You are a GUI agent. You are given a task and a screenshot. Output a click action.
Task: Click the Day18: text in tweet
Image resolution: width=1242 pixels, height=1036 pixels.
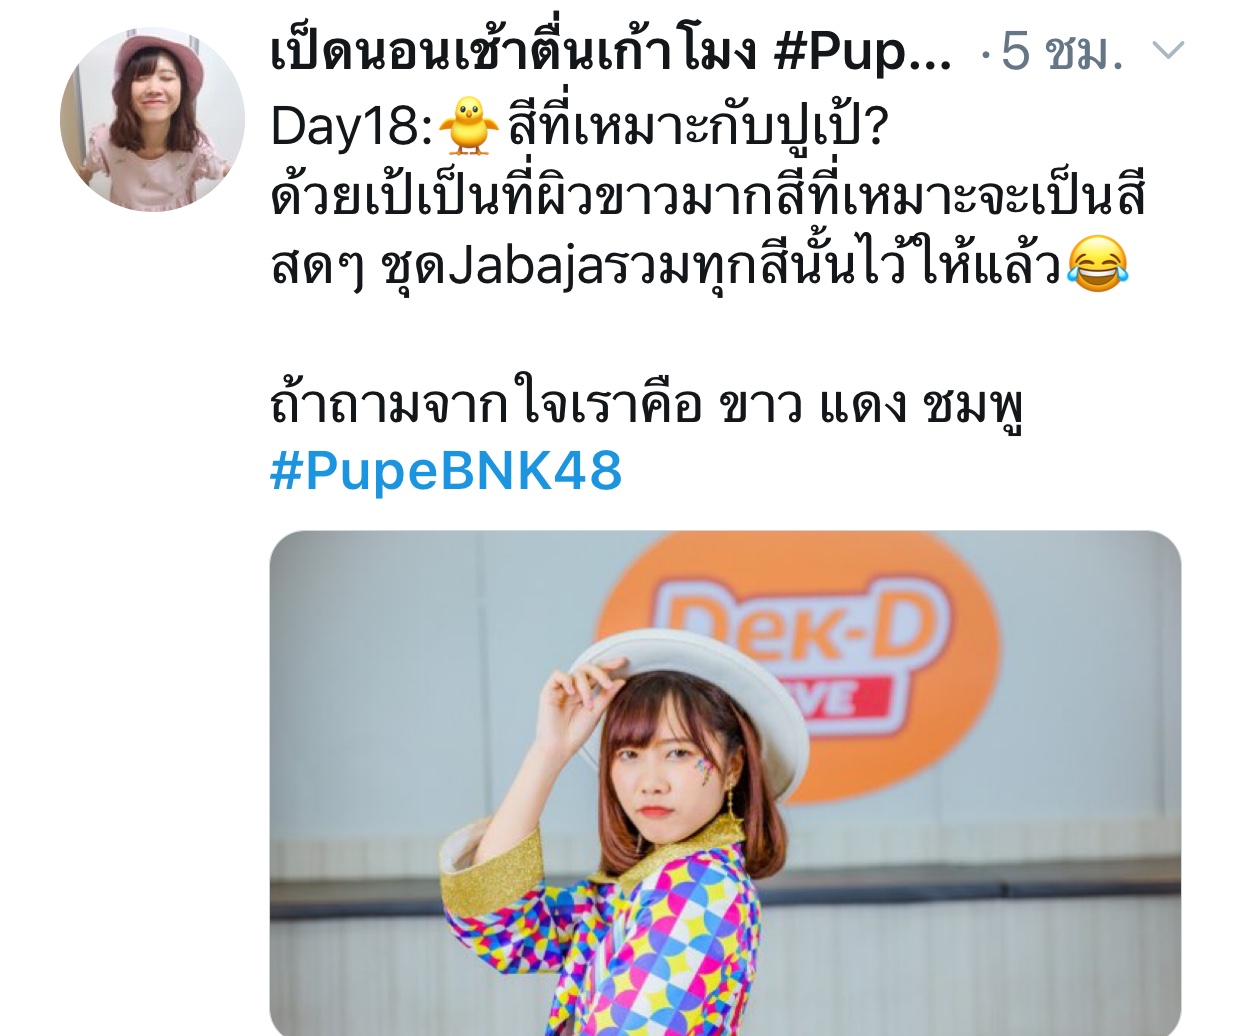tap(351, 126)
